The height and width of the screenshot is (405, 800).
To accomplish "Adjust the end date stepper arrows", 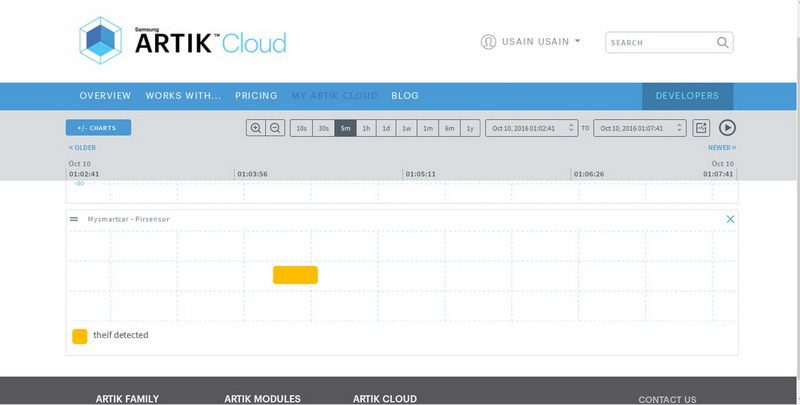I will pyautogui.click(x=679, y=128).
